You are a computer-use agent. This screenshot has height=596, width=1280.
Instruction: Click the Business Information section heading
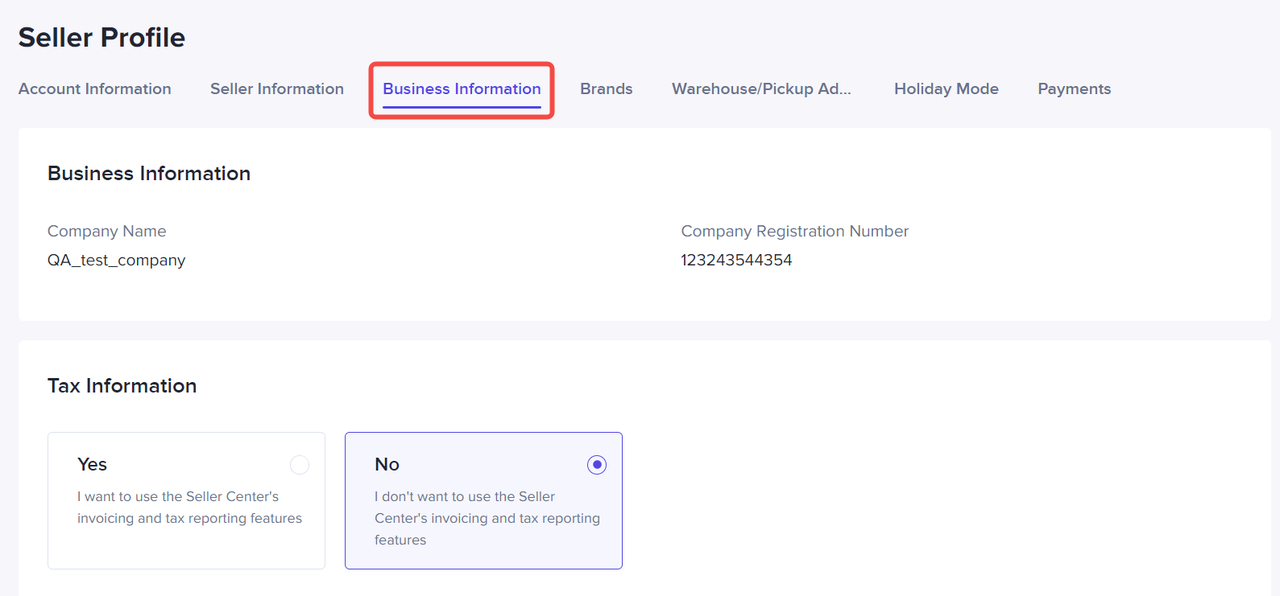(x=149, y=173)
